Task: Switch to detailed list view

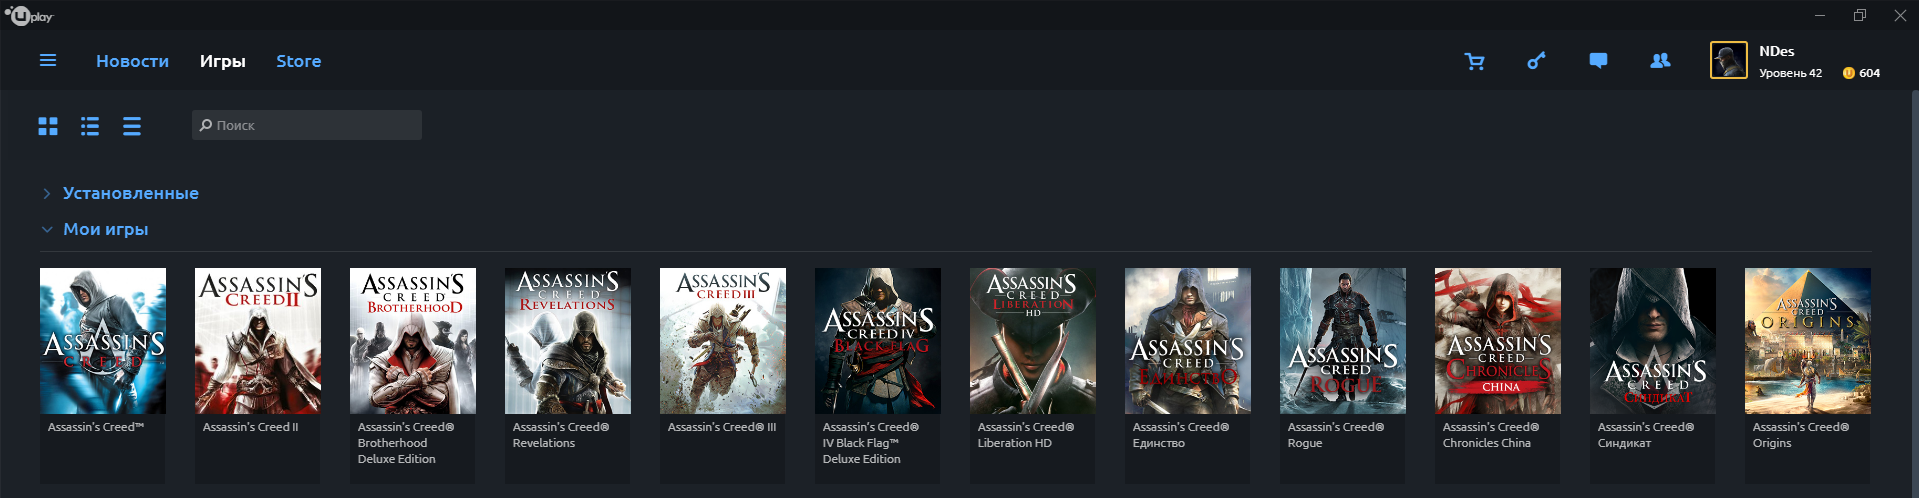Action: coord(90,126)
